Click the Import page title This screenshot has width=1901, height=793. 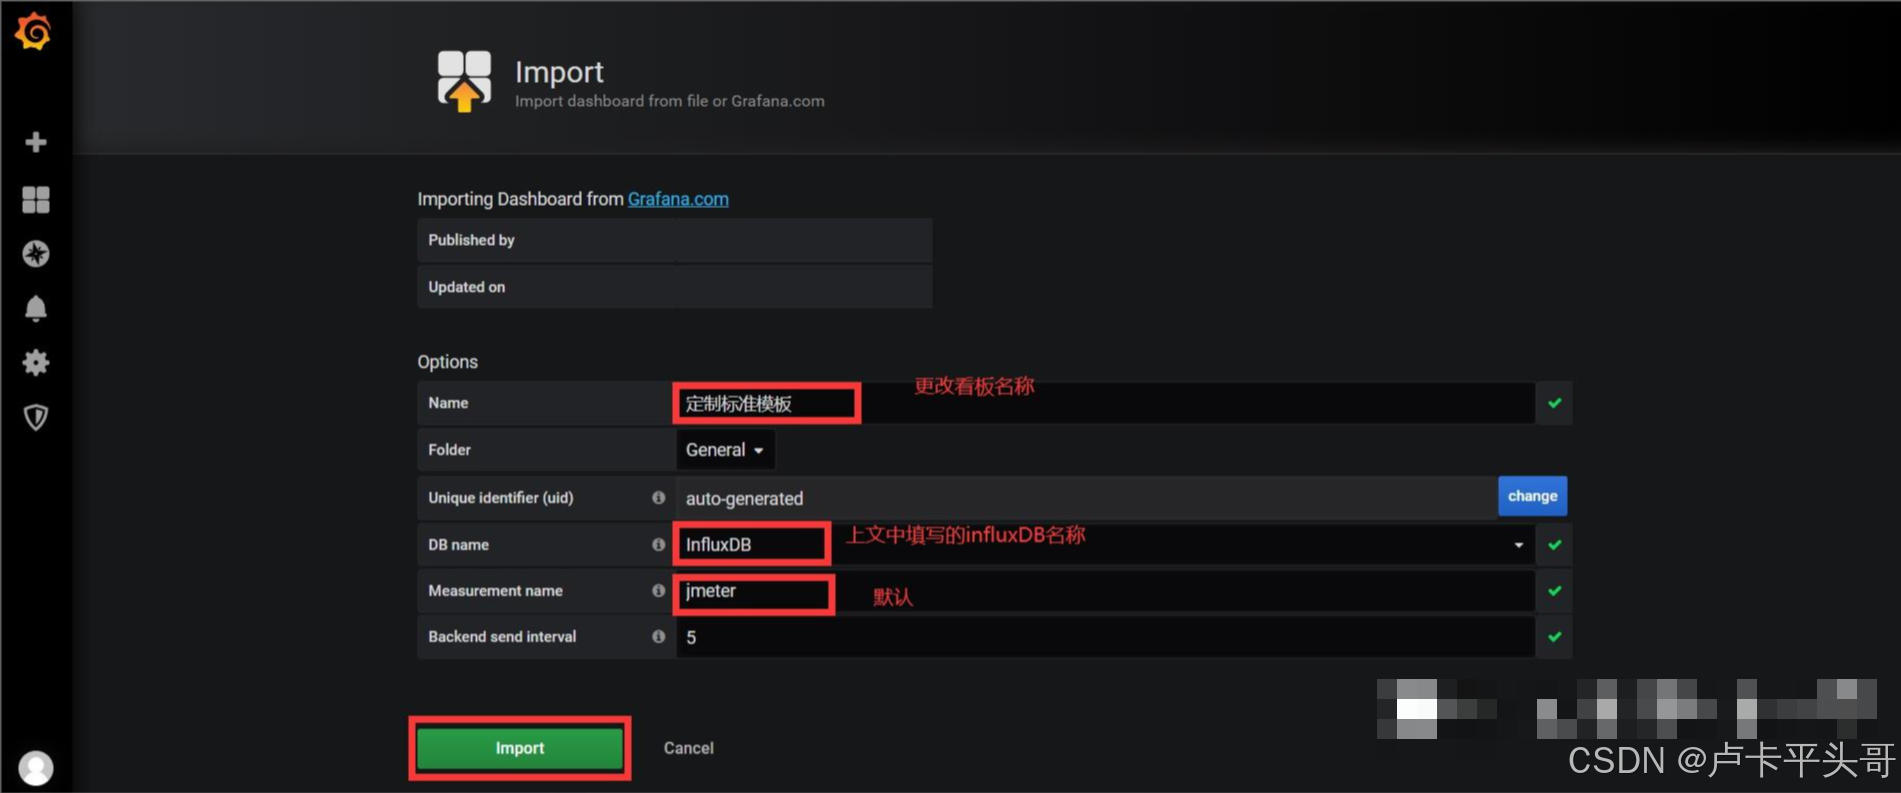(x=559, y=72)
